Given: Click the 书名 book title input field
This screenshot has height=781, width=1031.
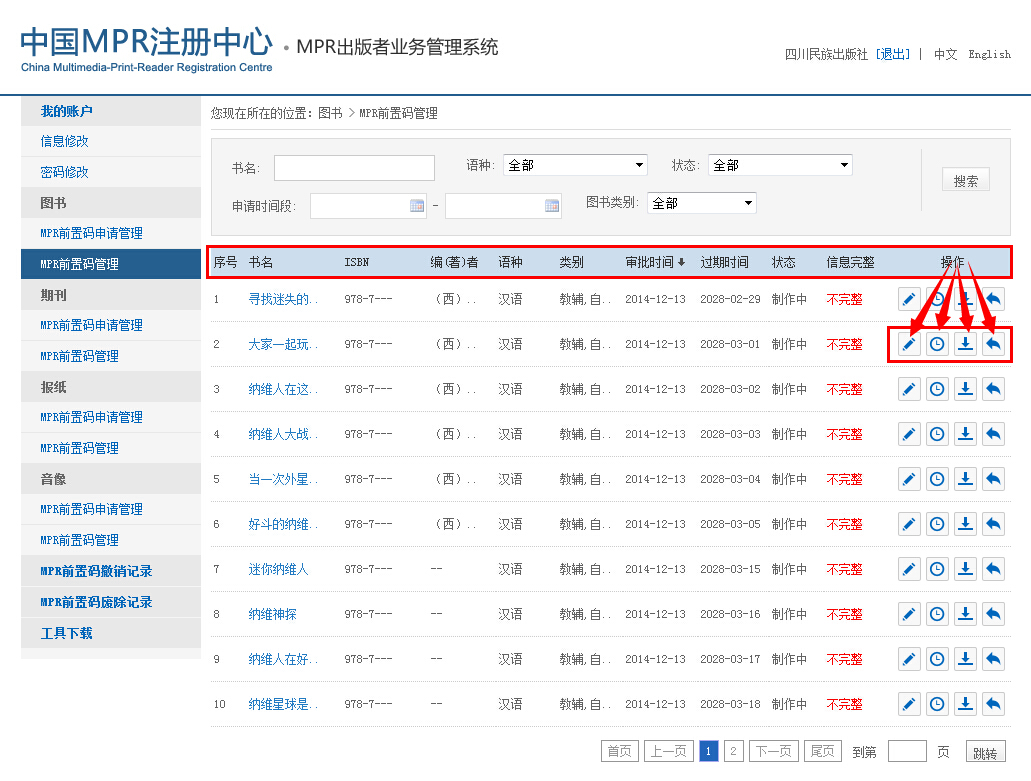Looking at the screenshot, I should (x=354, y=168).
